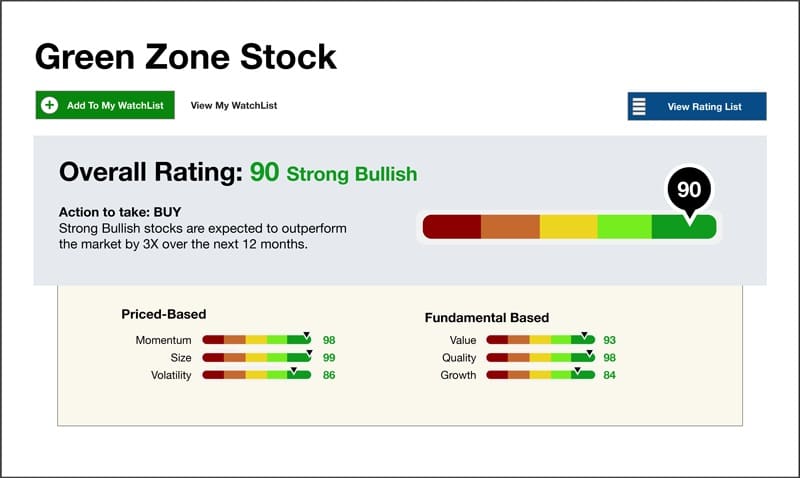Viewport: 800px width, 478px height.
Task: Click the Volatility rating bar marker triangle
Action: 292,369
